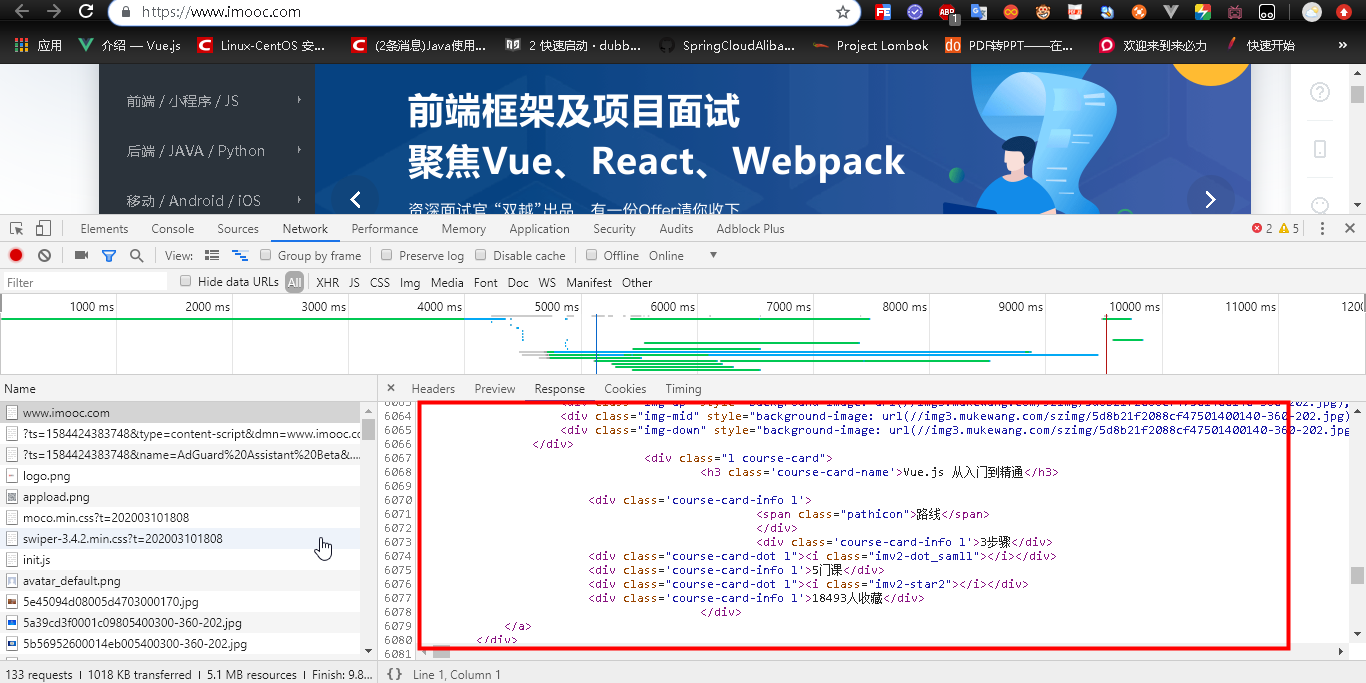Select the All filter type
Image resolution: width=1366 pixels, height=683 pixels.
(294, 283)
